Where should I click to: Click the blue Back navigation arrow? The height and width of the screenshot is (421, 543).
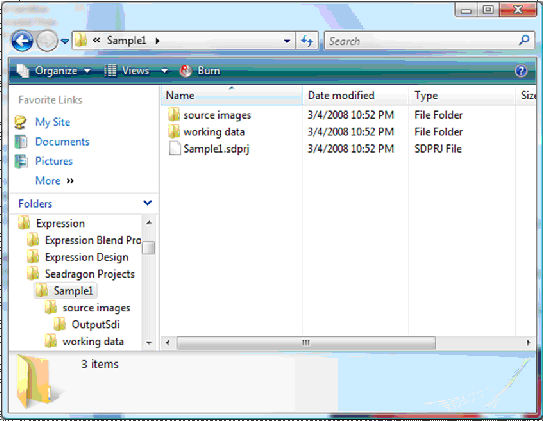coord(22,41)
